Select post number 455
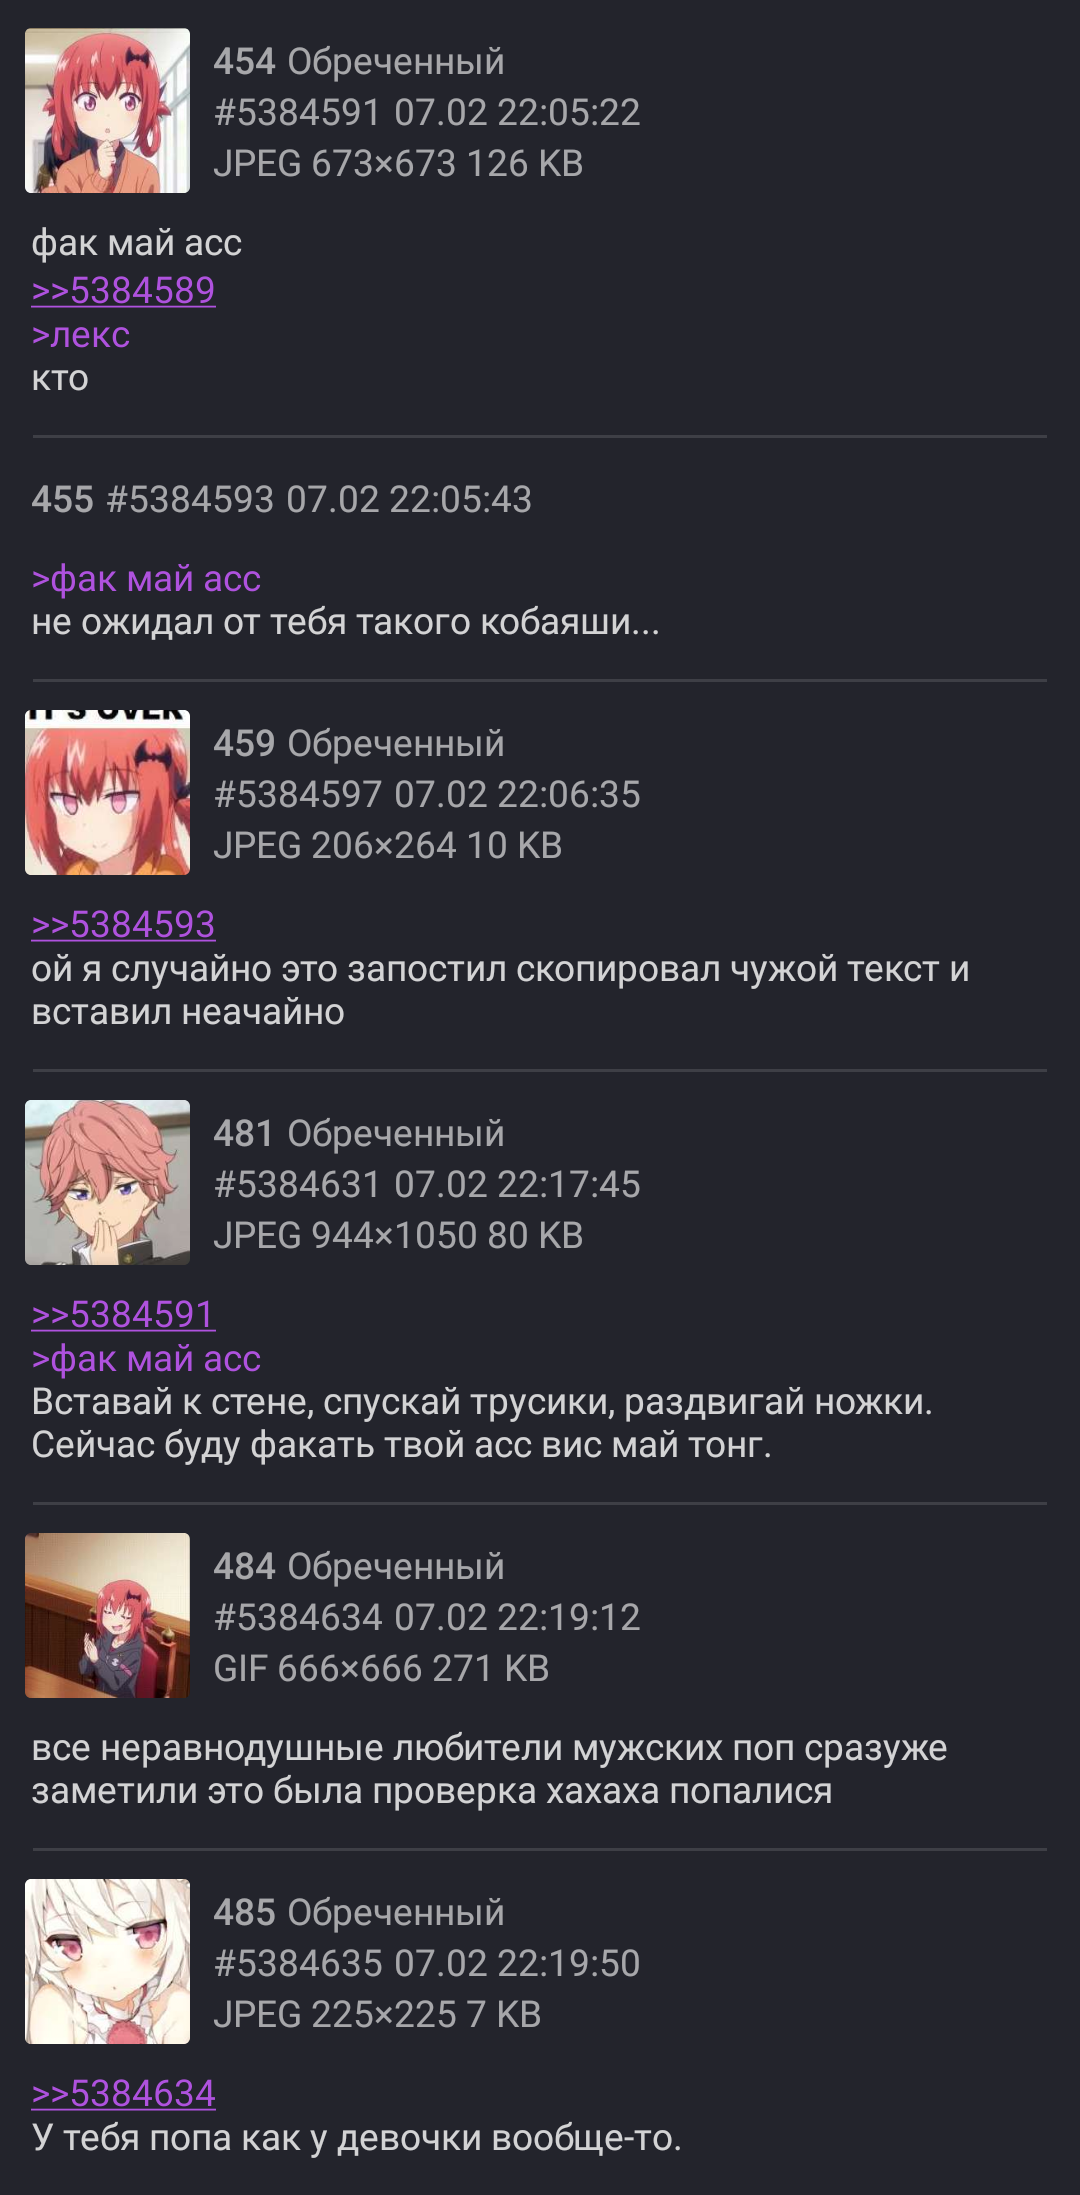 click(x=62, y=500)
